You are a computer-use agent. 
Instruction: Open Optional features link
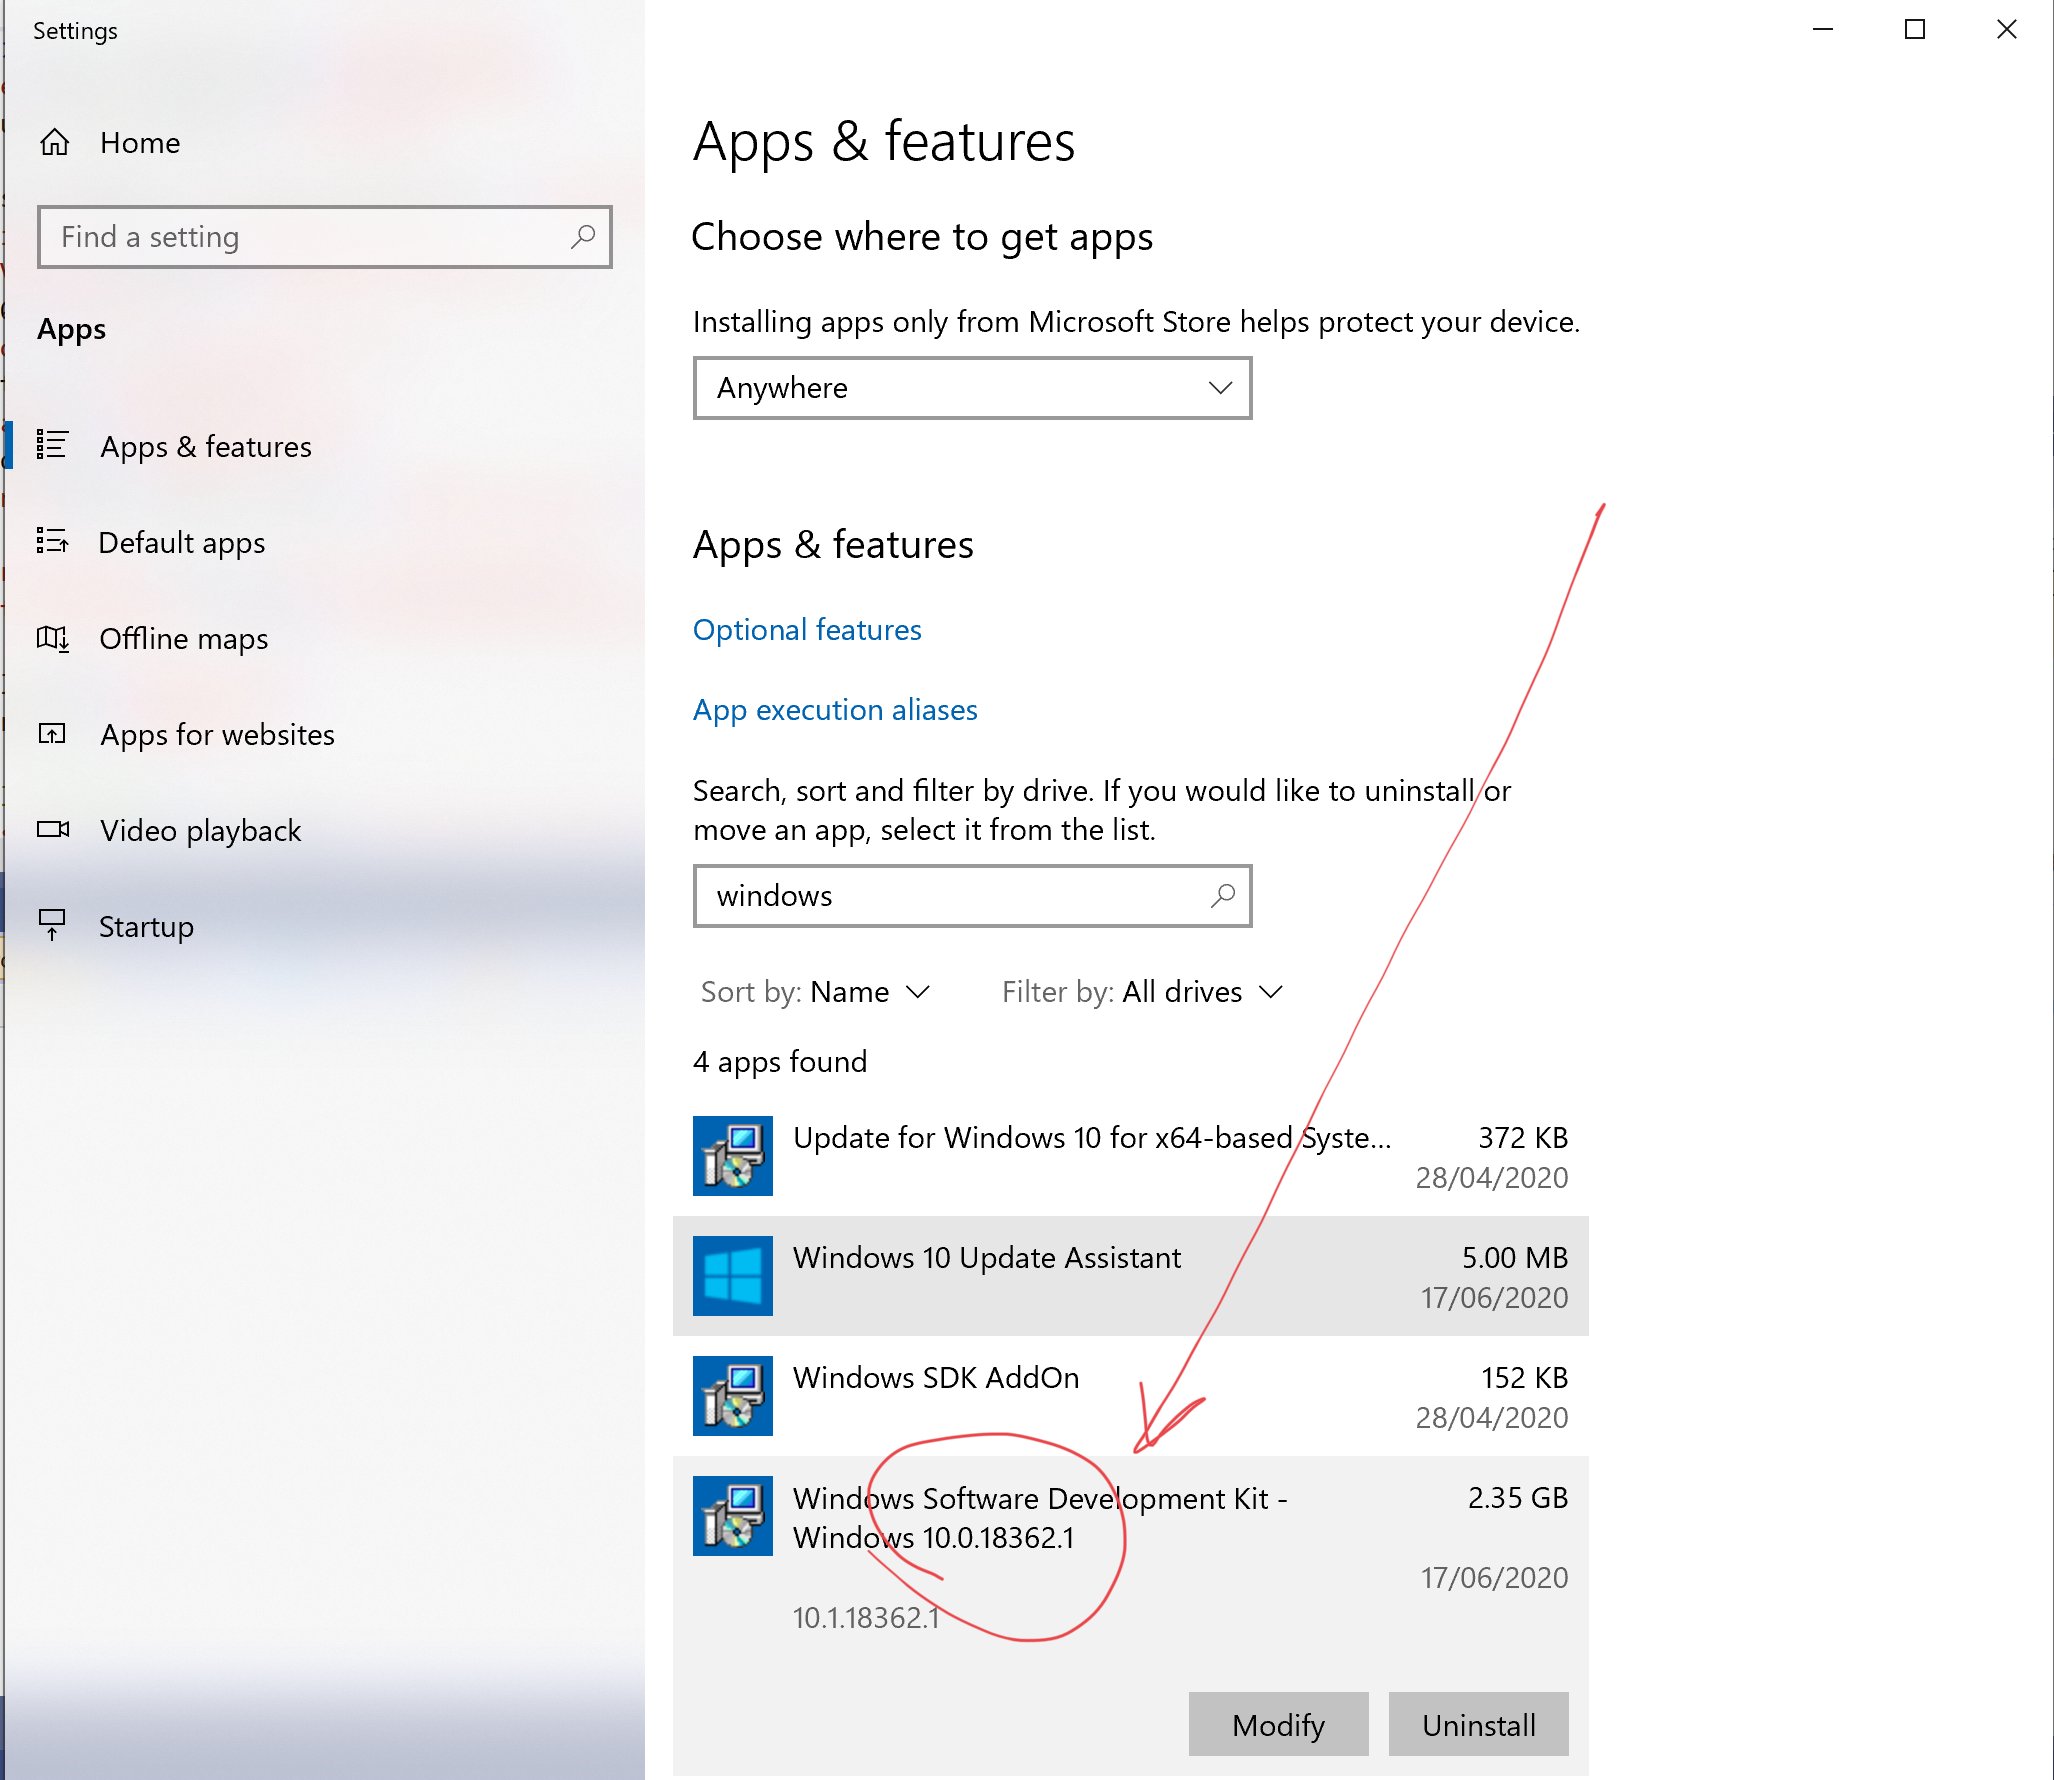[x=807, y=630]
